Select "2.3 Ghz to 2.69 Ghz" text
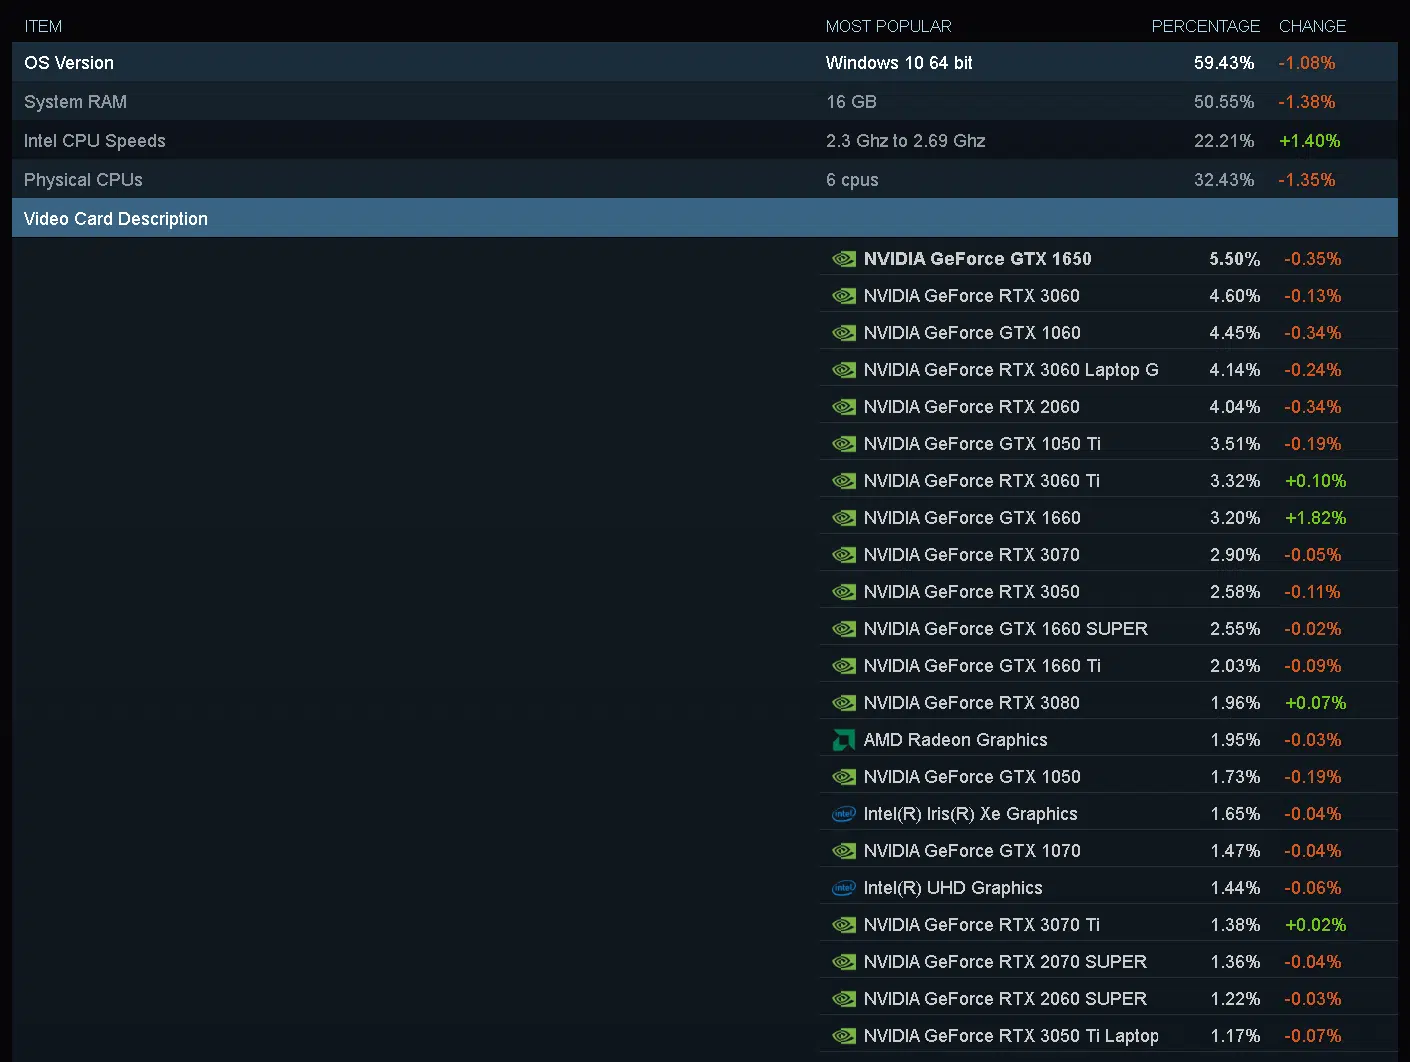This screenshot has height=1062, width=1410. pyautogui.click(x=906, y=141)
